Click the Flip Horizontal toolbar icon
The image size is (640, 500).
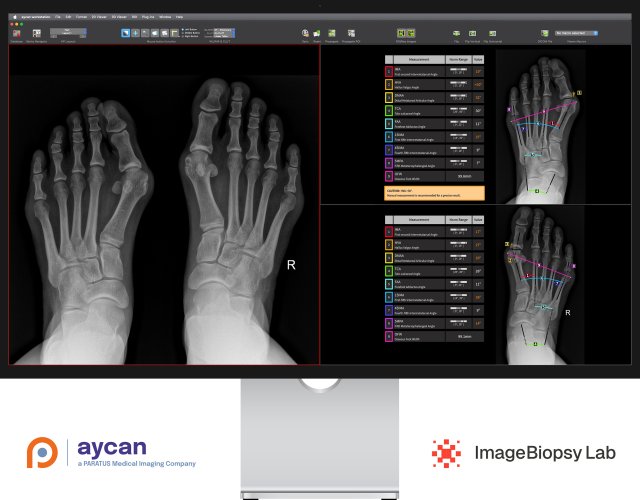493,33
